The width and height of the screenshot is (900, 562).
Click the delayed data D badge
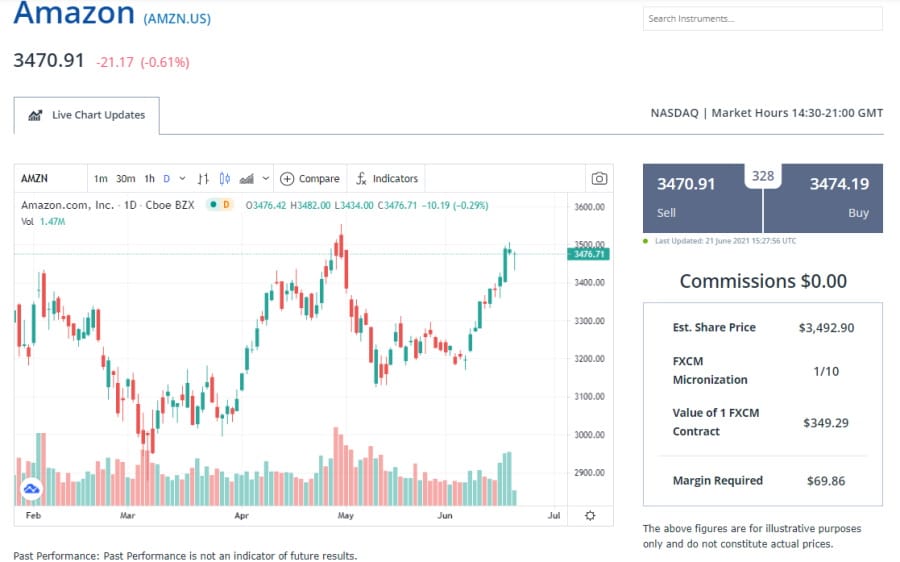pyautogui.click(x=226, y=205)
